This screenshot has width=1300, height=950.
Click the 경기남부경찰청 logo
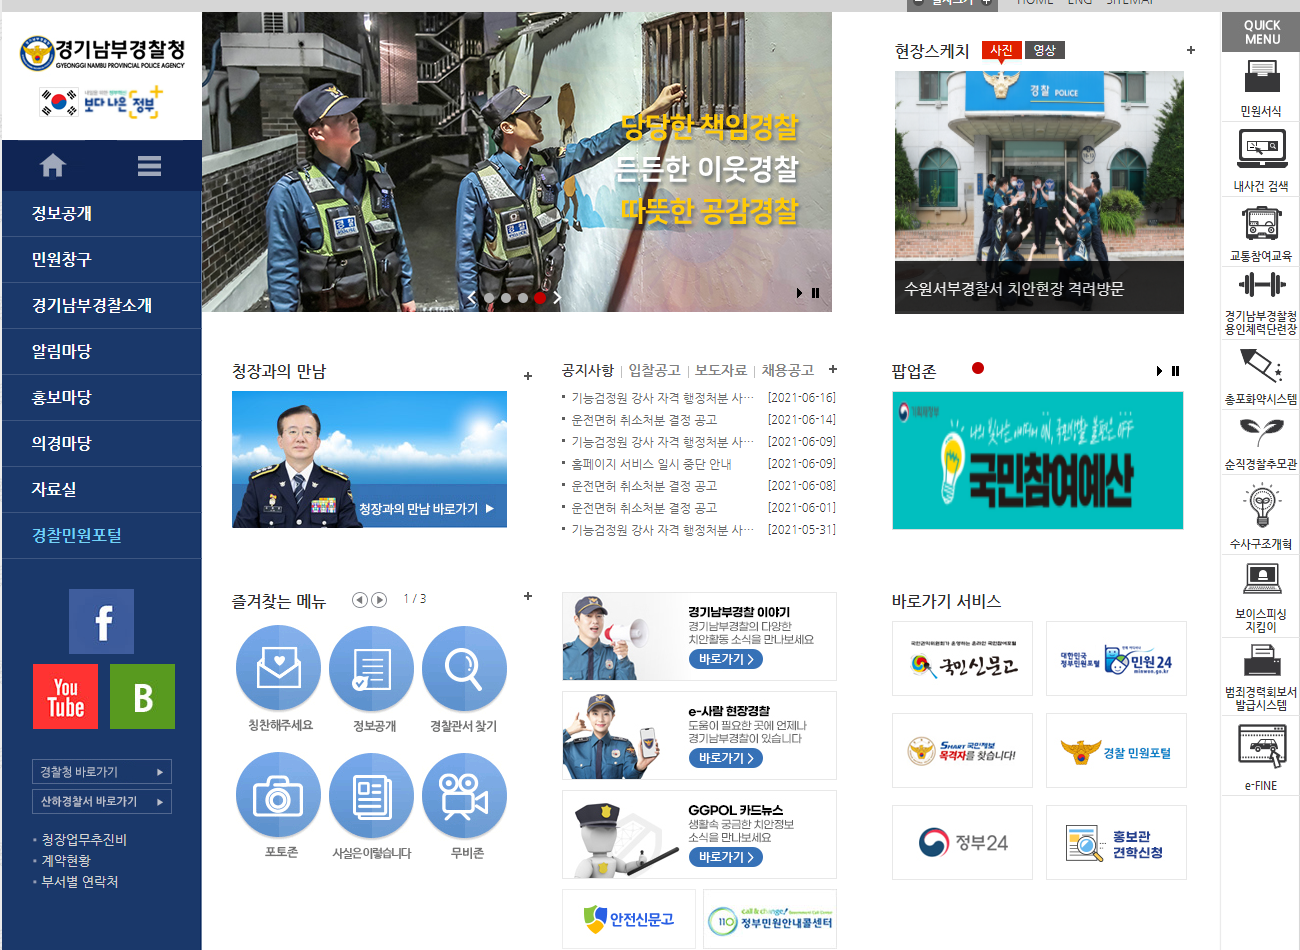pos(102,53)
